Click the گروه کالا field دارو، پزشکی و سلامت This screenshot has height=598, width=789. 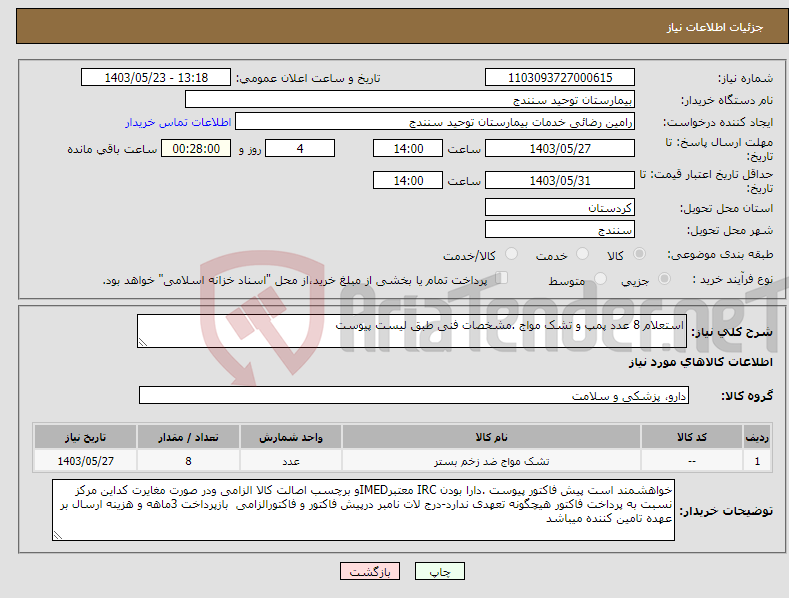[414, 395]
